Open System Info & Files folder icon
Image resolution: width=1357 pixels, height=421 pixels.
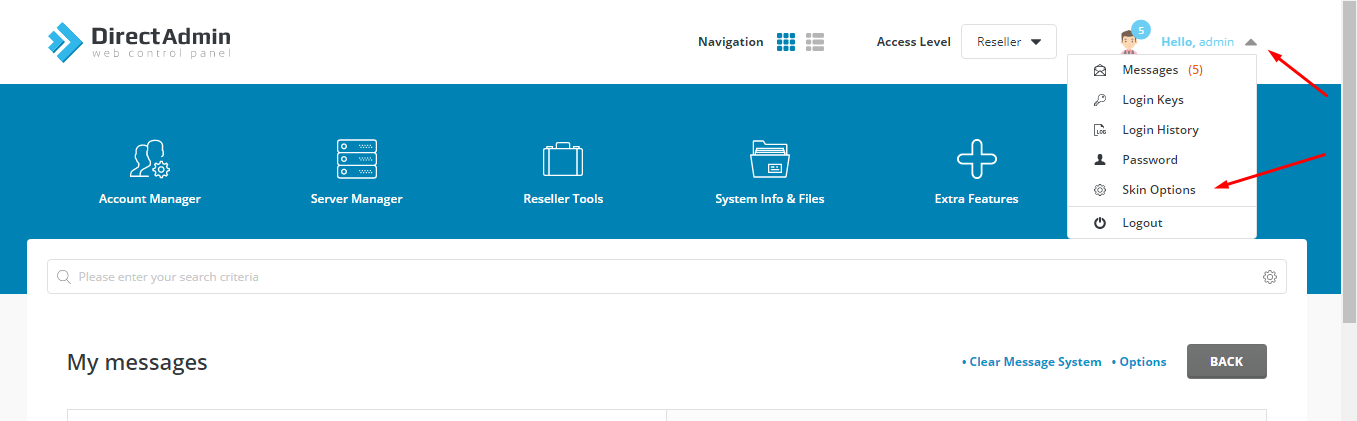(770, 159)
